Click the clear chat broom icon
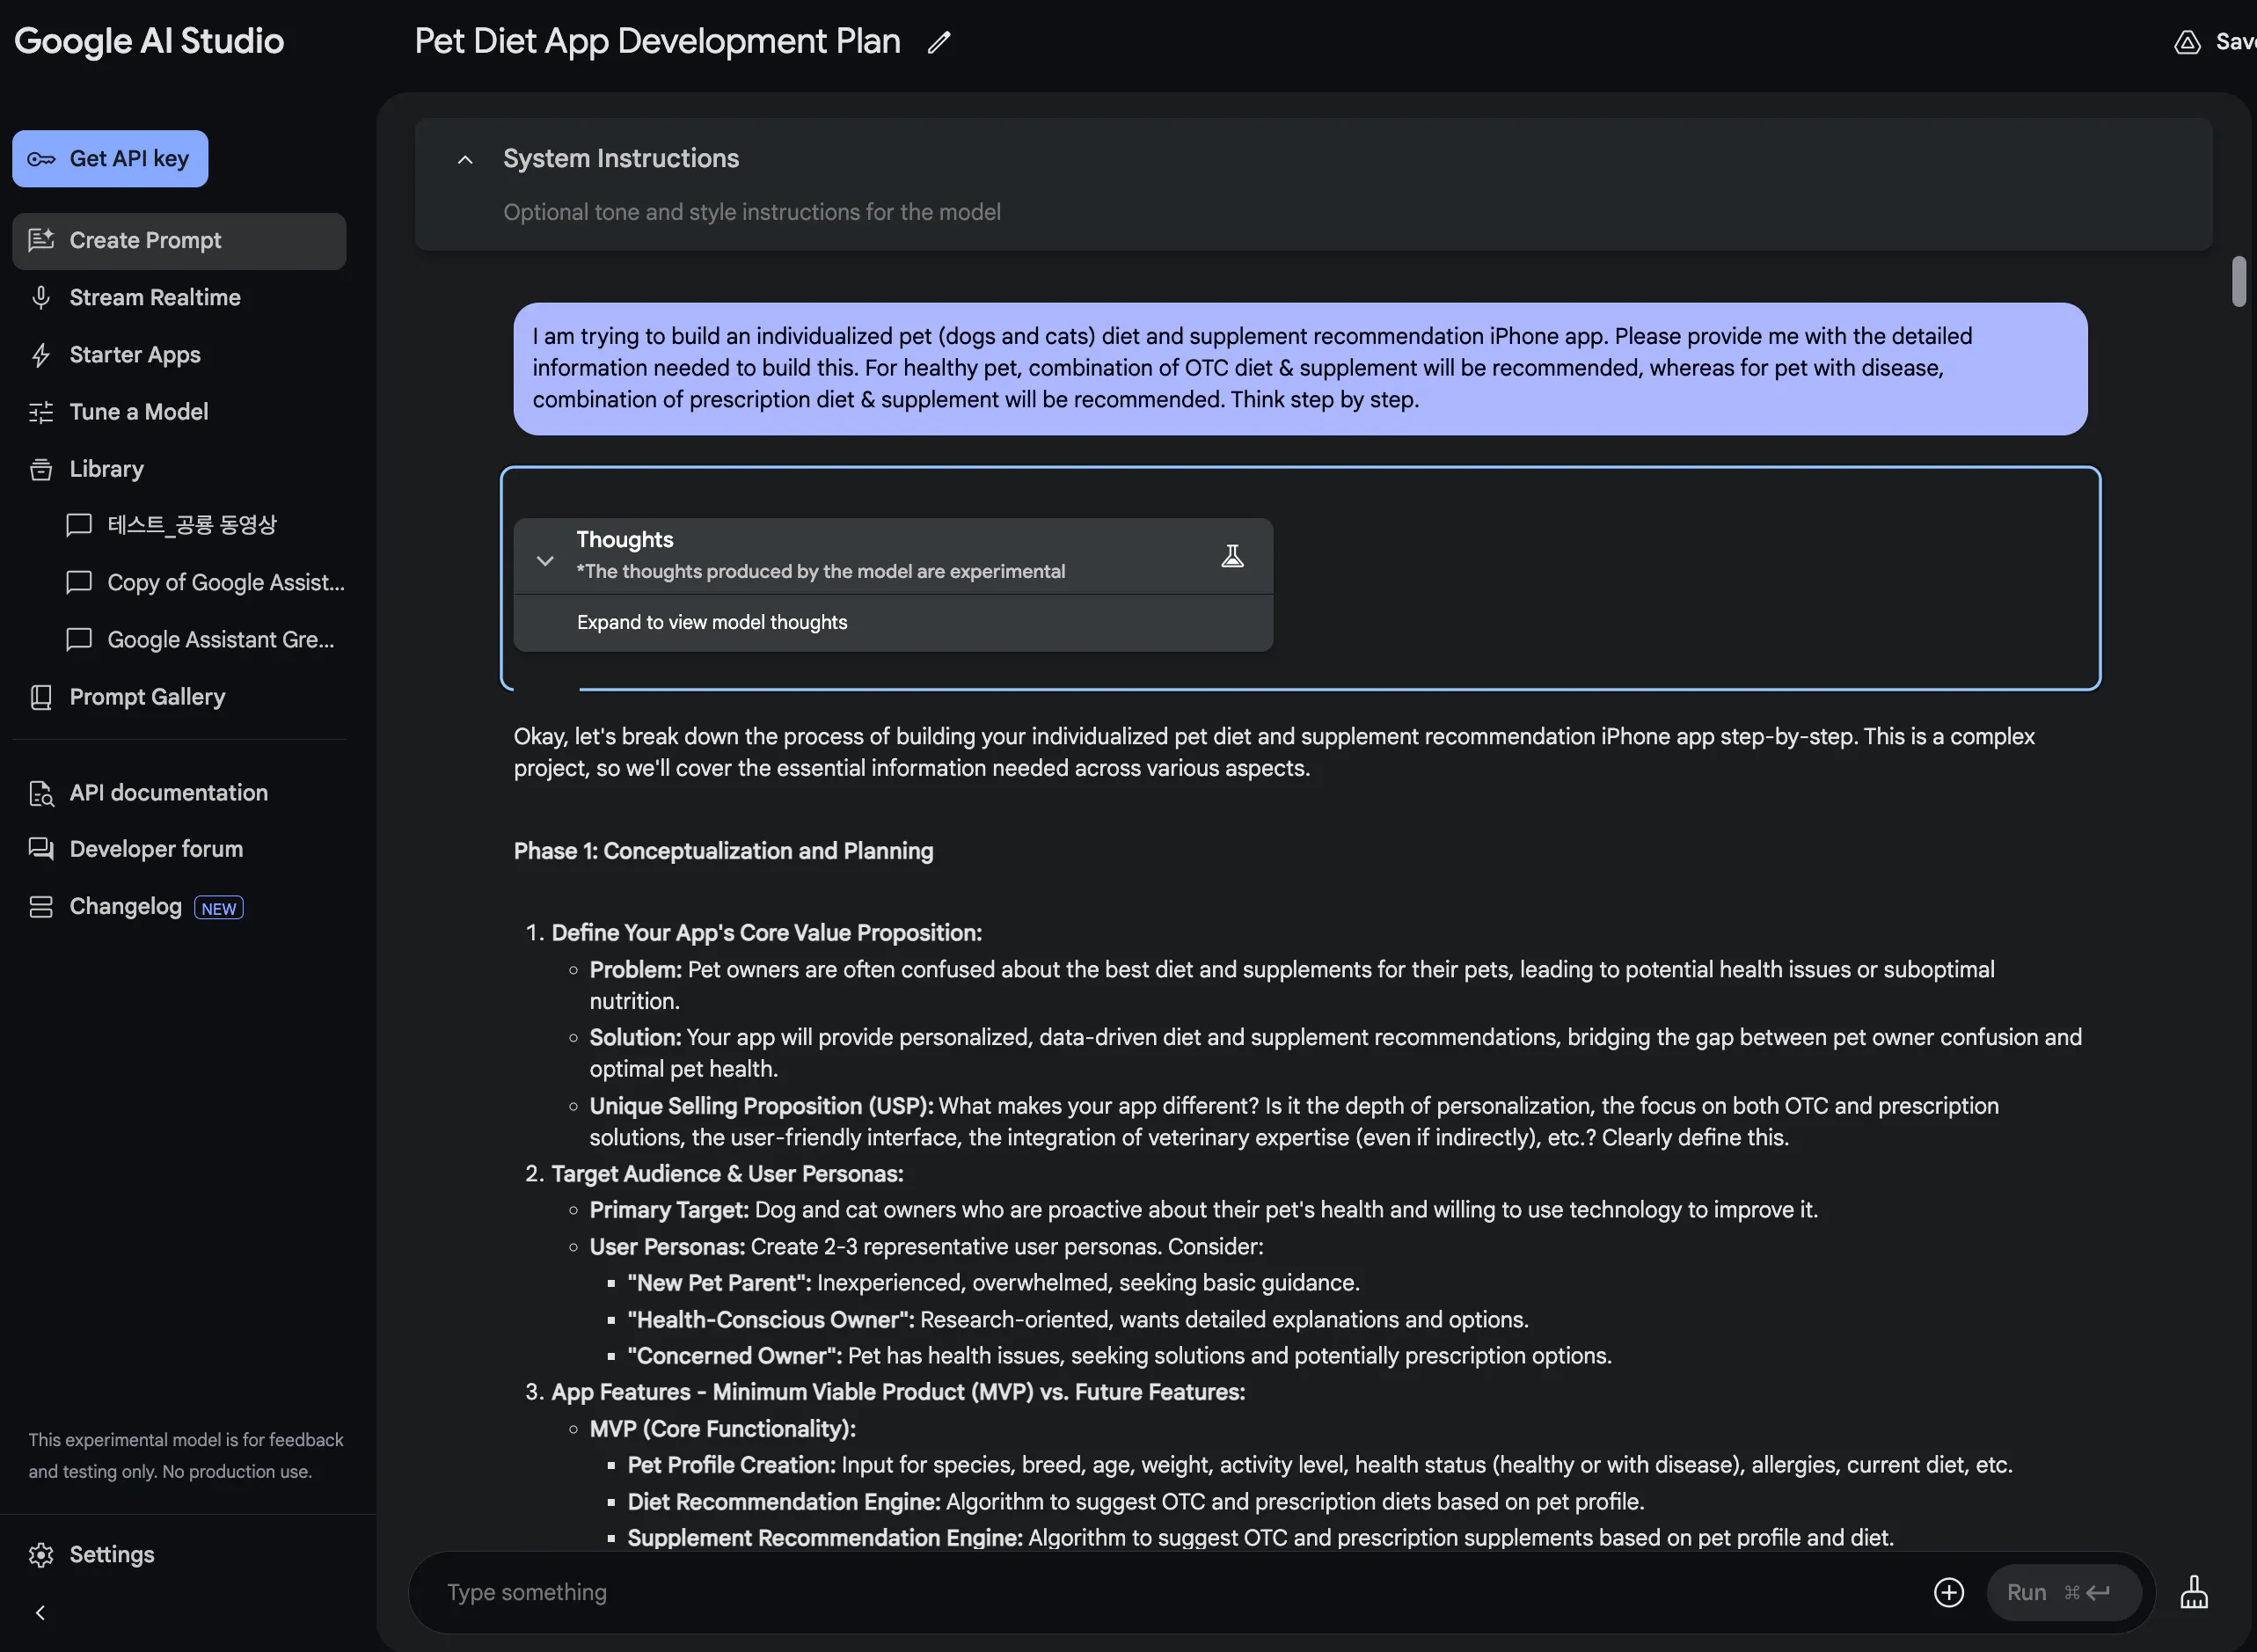The height and width of the screenshot is (1652, 2257). [x=2194, y=1593]
